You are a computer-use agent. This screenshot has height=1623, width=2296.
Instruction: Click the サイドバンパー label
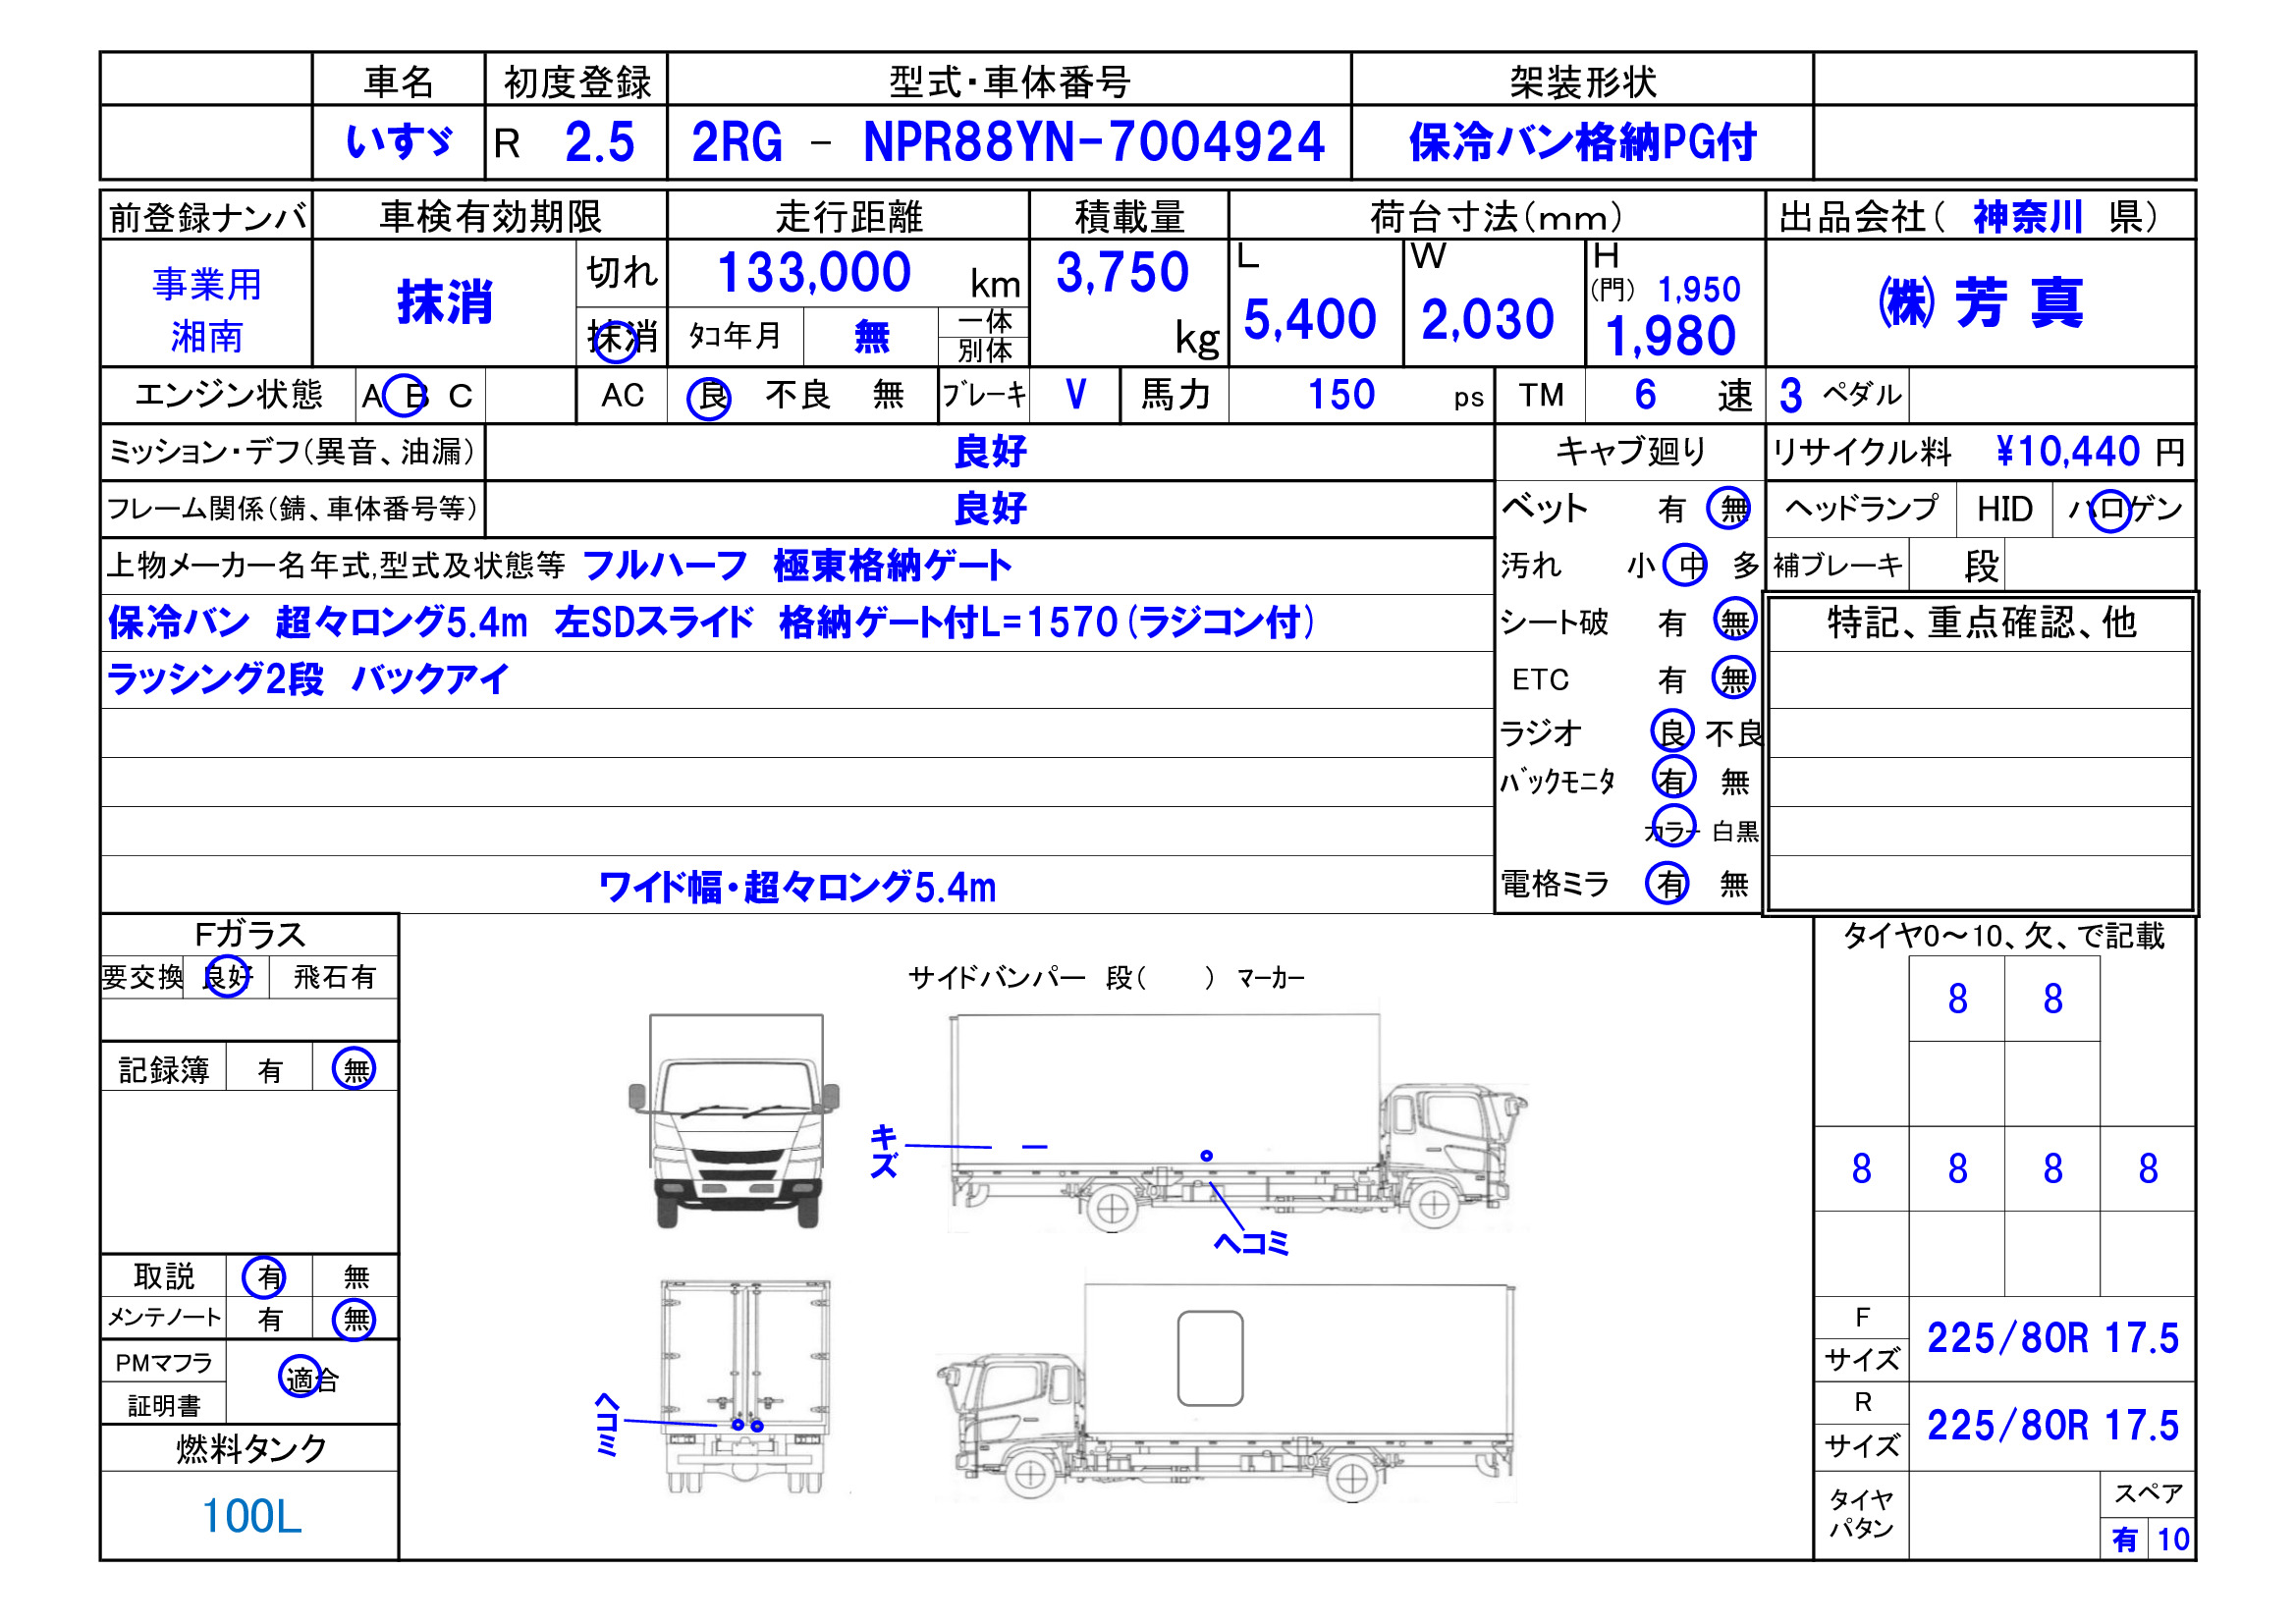(996, 978)
